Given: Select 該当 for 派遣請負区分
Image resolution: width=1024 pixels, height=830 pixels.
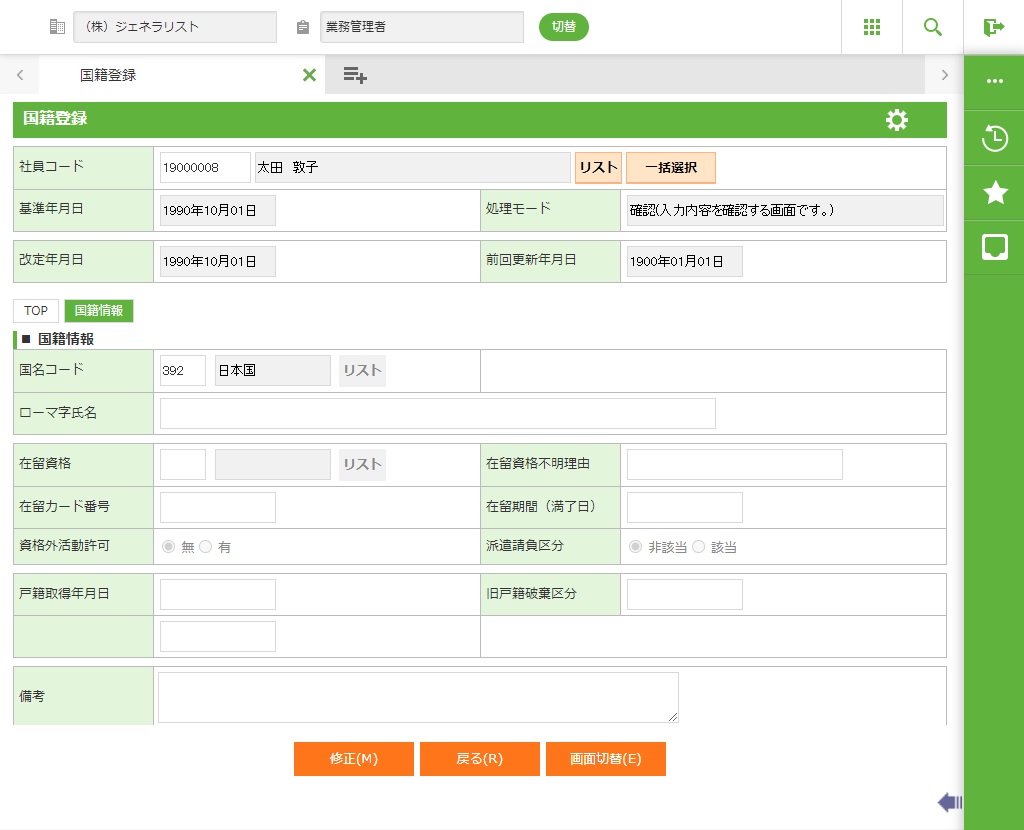Looking at the screenshot, I should (698, 547).
